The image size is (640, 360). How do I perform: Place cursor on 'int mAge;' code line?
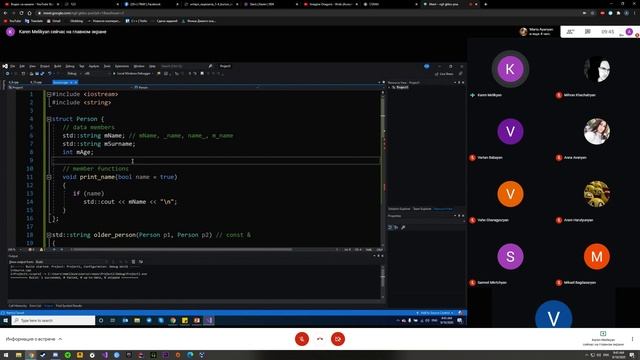point(78,152)
